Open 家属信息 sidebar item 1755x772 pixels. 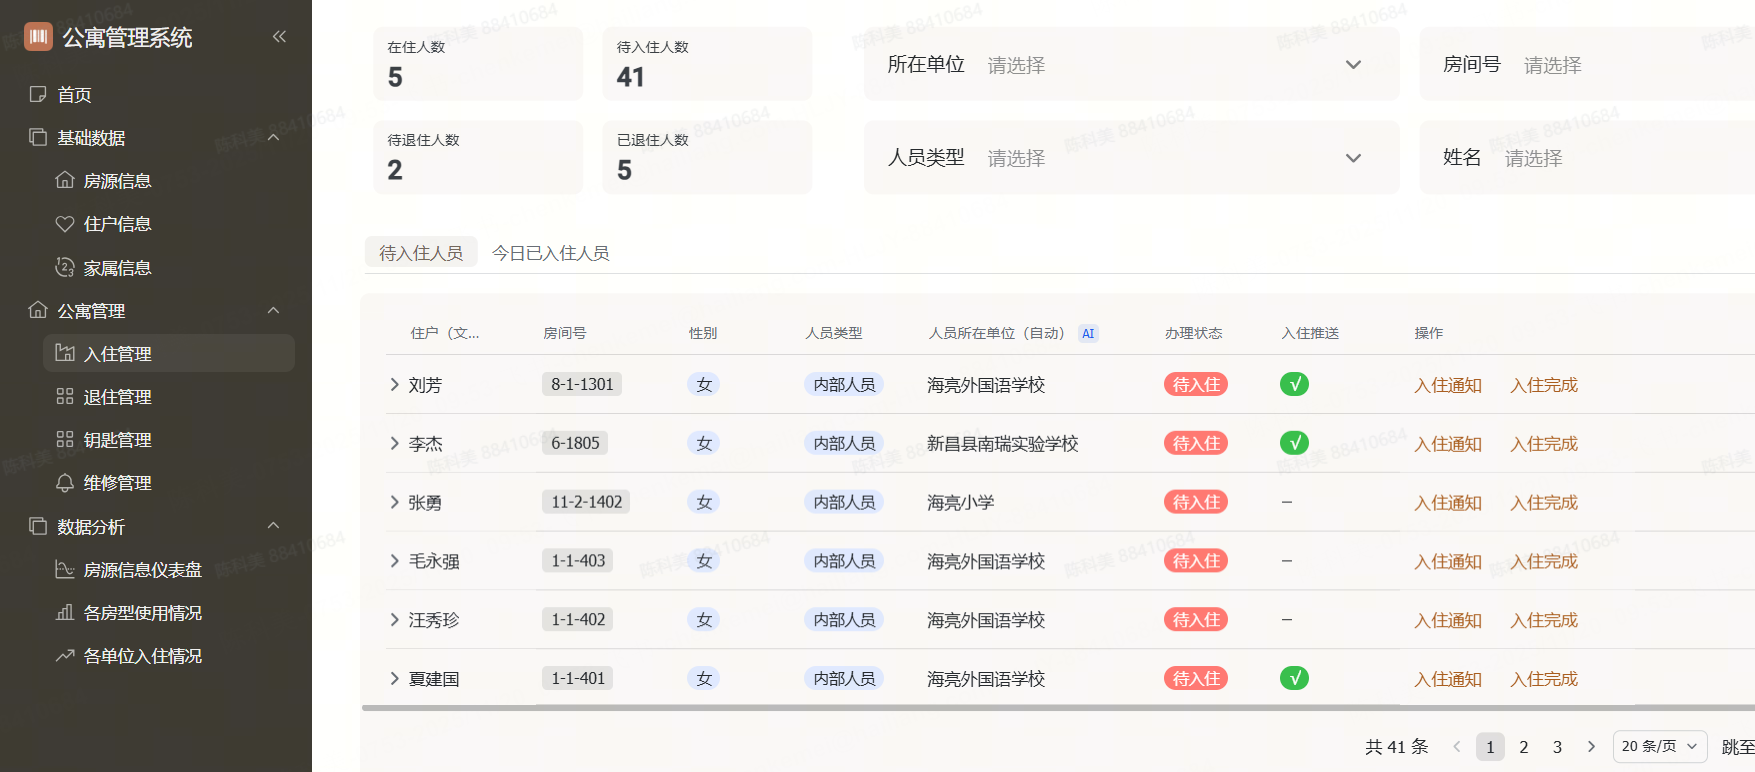click(117, 268)
